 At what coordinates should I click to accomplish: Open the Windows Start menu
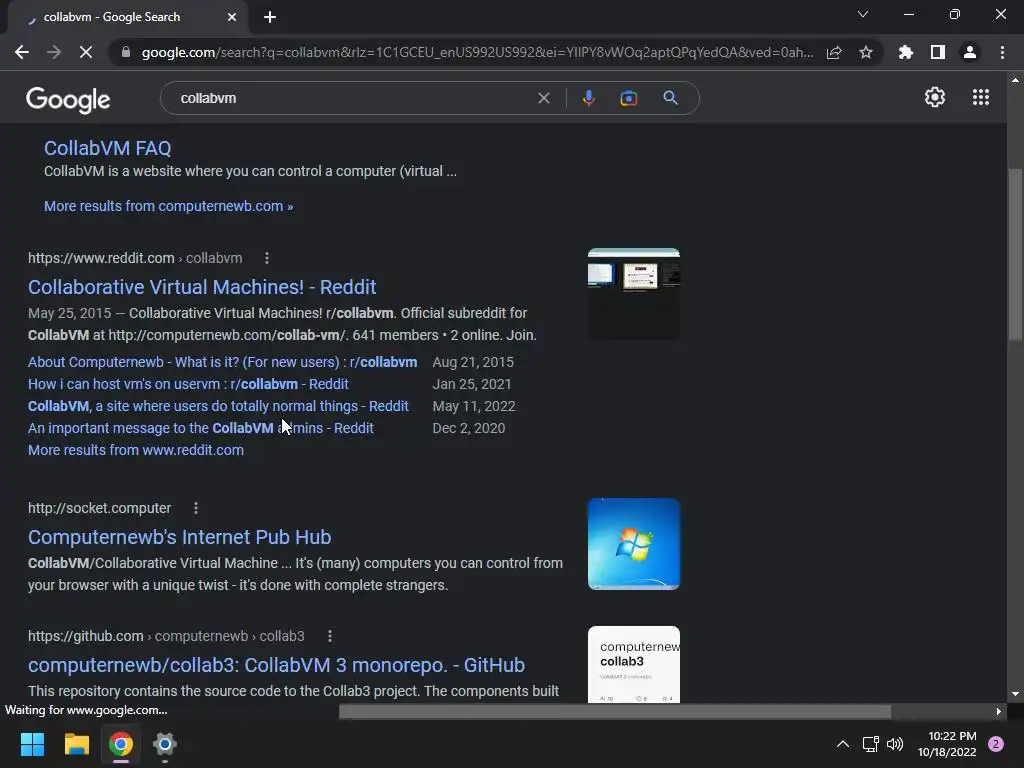pyautogui.click(x=32, y=744)
